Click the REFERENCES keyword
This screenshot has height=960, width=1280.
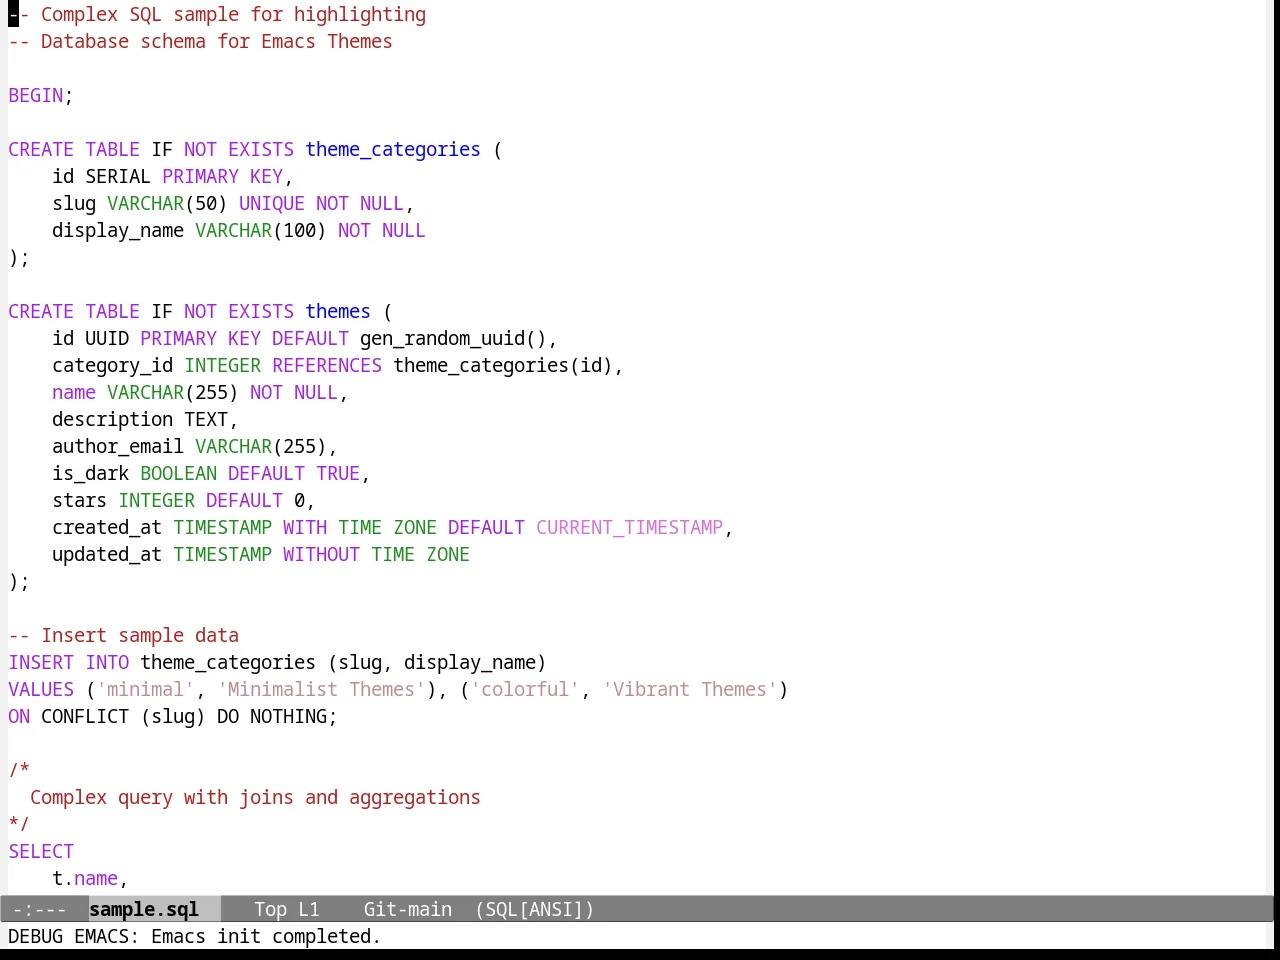pyautogui.click(x=327, y=365)
